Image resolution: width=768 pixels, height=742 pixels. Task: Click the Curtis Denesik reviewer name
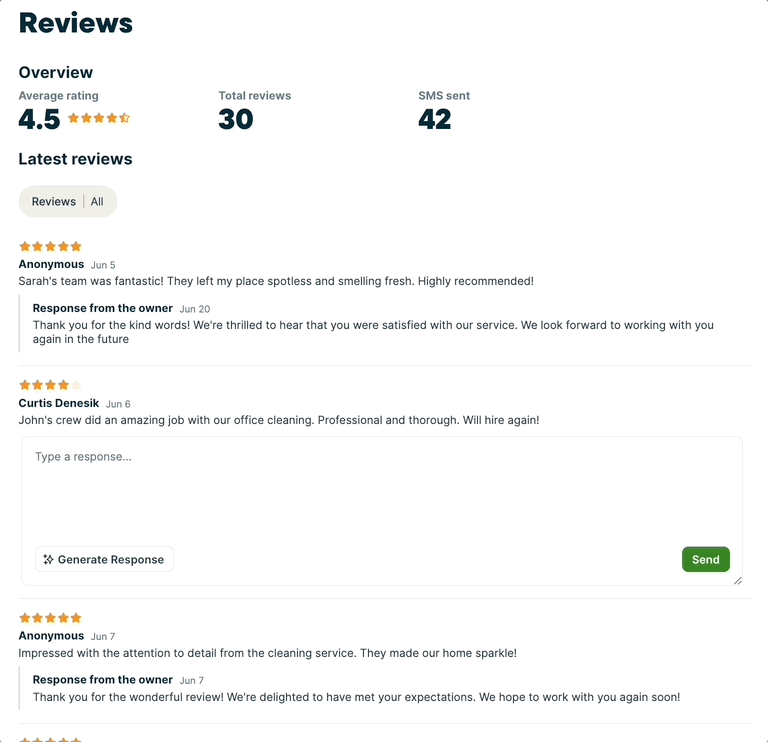coord(59,403)
